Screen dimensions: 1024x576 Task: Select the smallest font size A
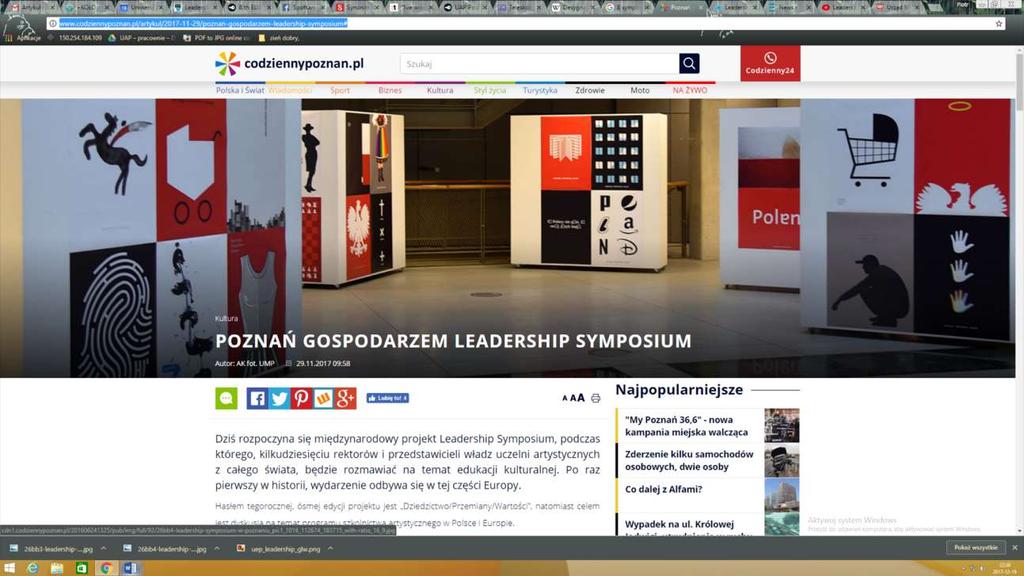click(565, 398)
